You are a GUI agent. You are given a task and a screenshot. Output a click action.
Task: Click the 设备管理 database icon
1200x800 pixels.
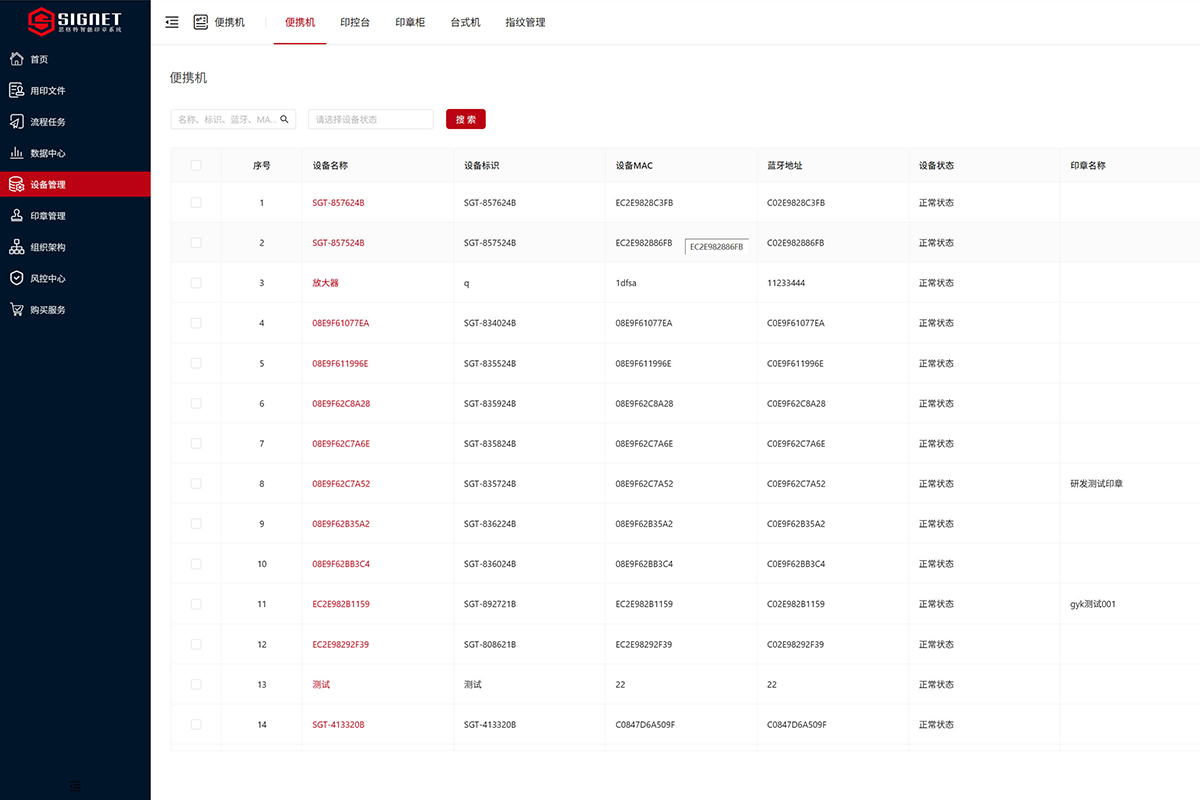[x=16, y=184]
